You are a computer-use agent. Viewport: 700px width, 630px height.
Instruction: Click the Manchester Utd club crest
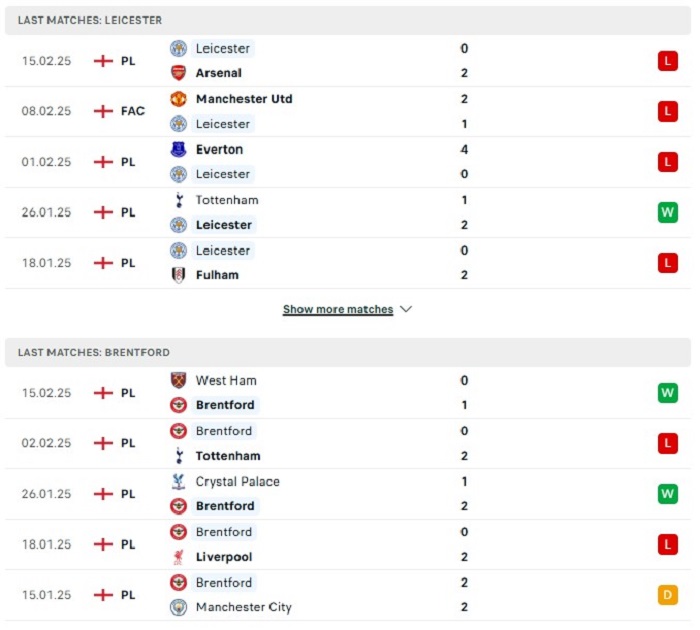(179, 99)
